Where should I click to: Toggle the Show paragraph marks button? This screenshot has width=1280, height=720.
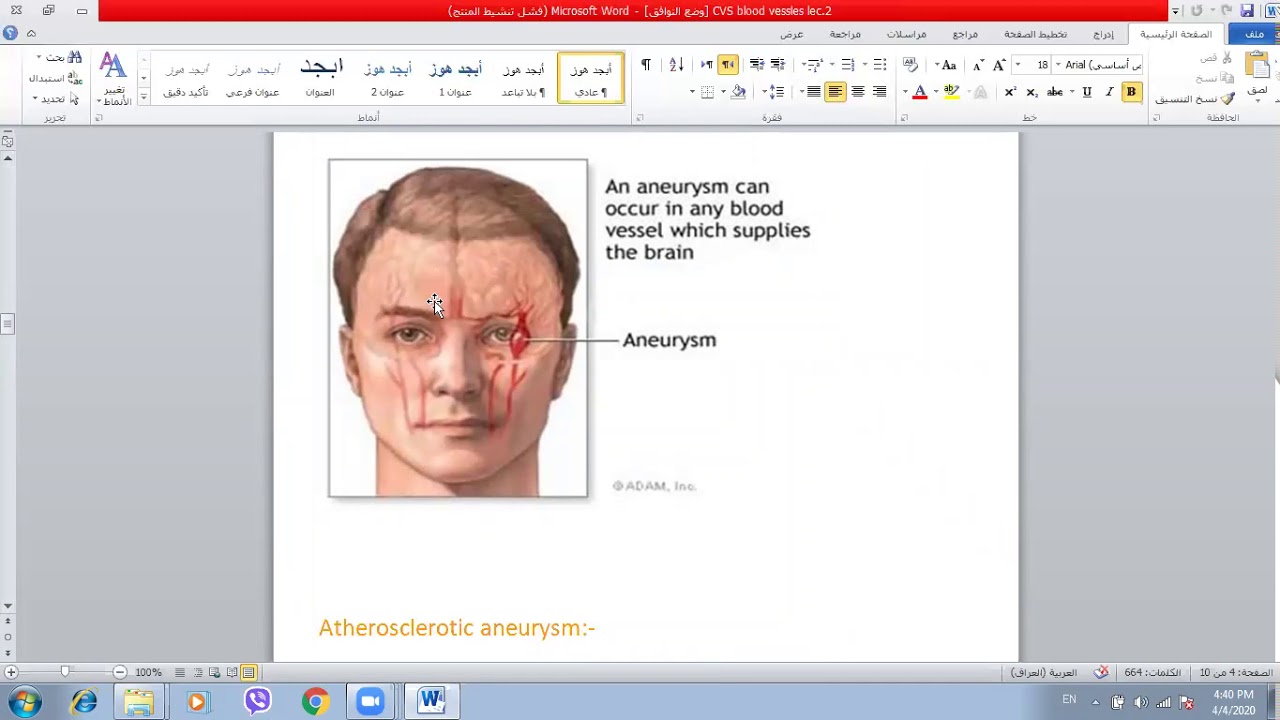click(x=646, y=65)
